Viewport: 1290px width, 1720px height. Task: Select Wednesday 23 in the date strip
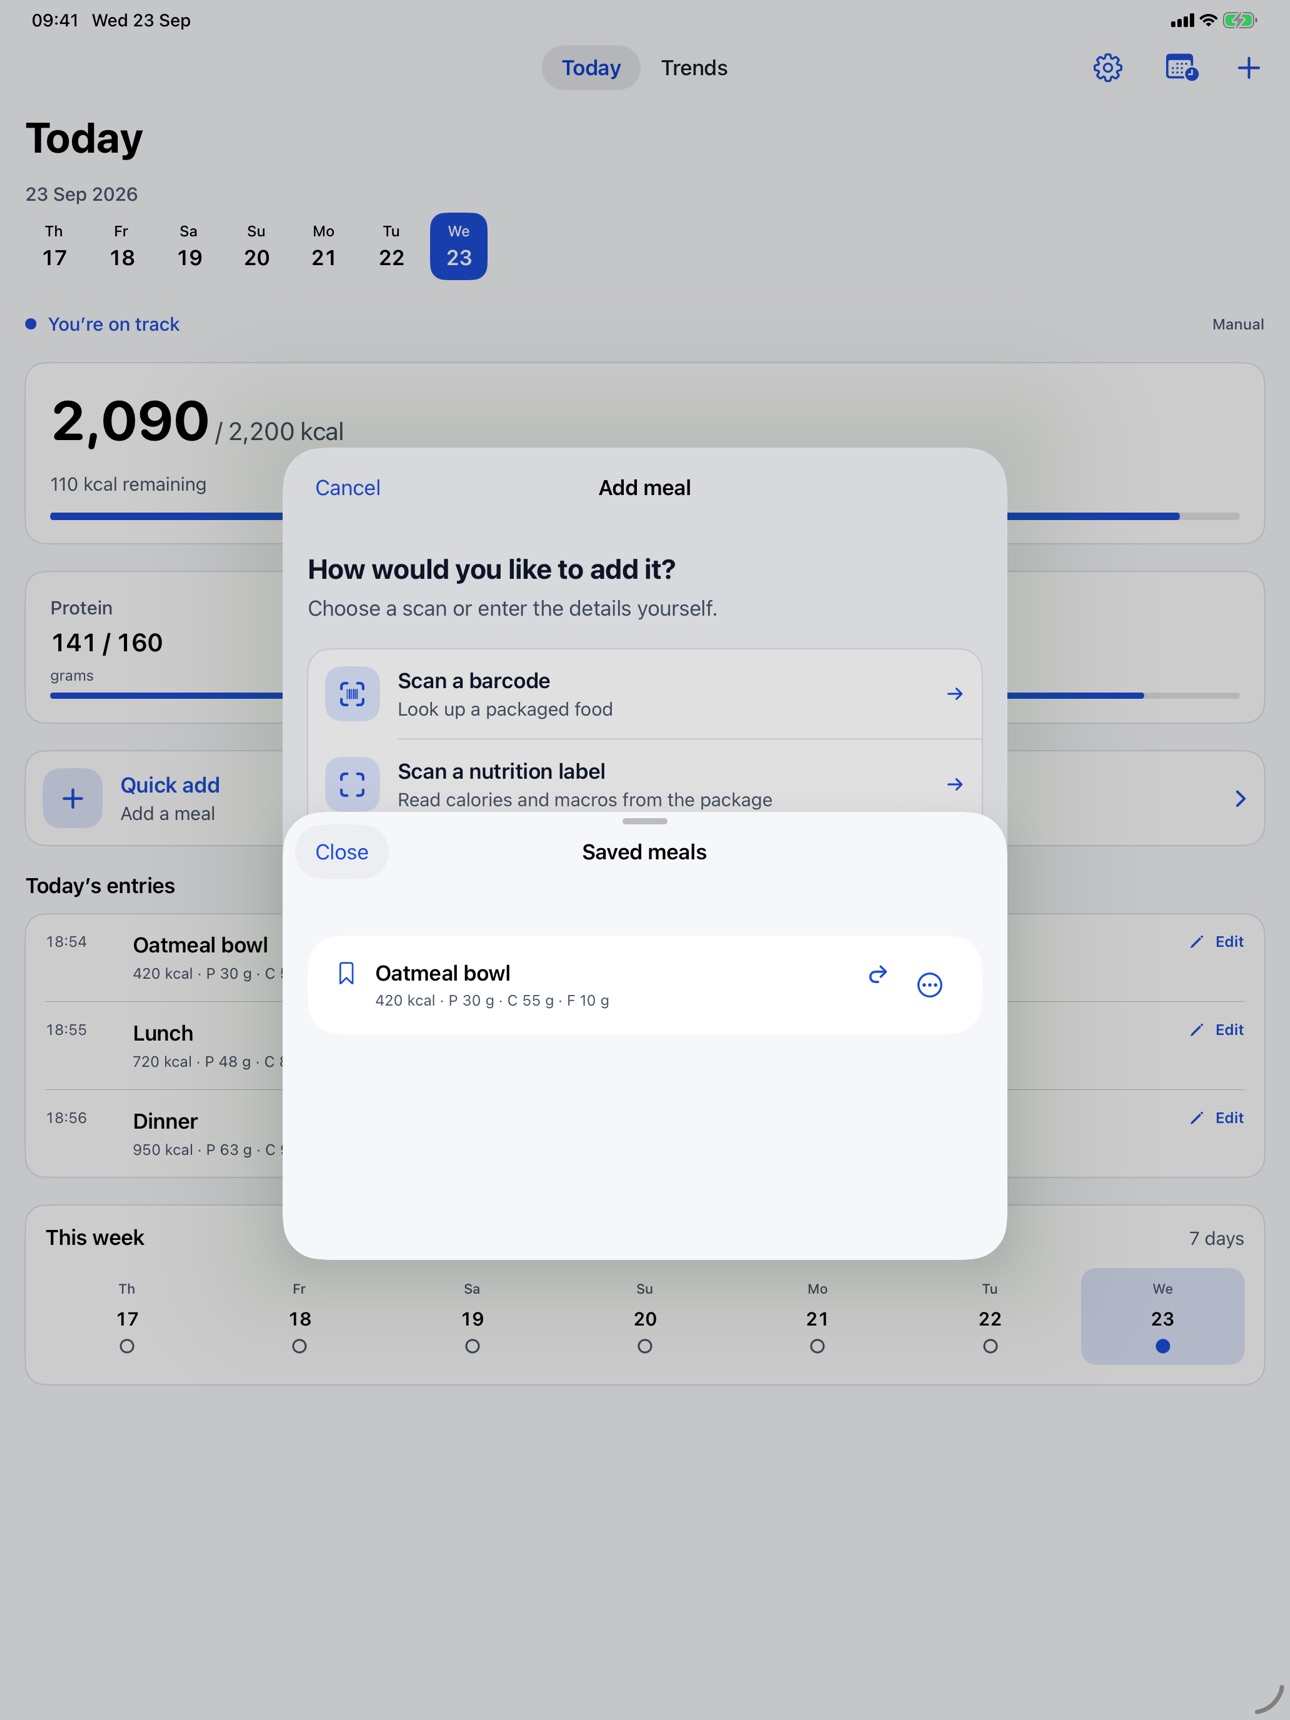coord(459,246)
